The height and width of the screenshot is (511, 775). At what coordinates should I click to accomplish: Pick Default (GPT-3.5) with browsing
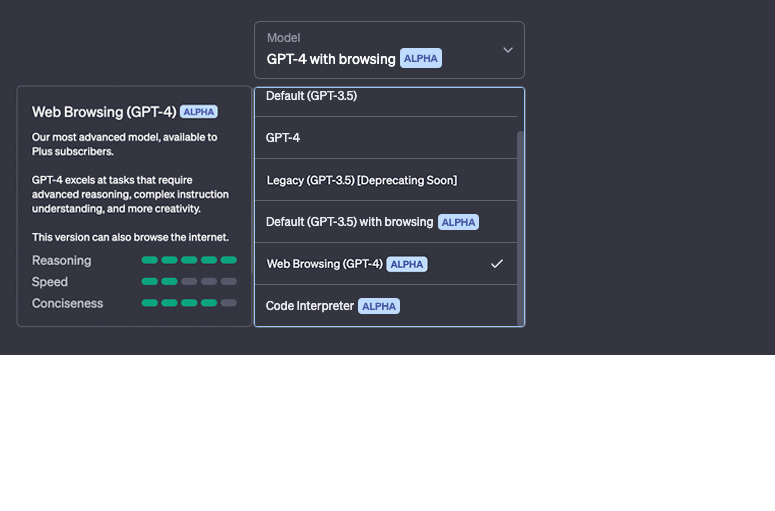[x=386, y=222]
